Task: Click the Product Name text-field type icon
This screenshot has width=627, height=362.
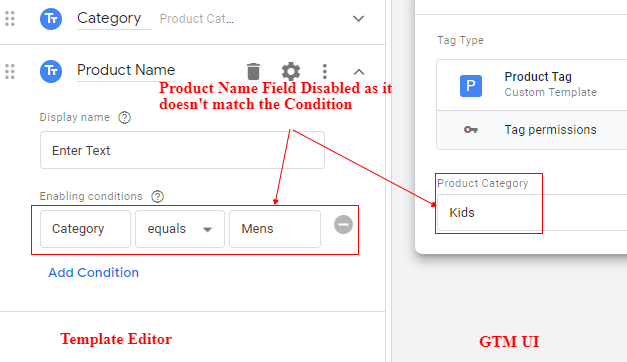Action: point(51,71)
